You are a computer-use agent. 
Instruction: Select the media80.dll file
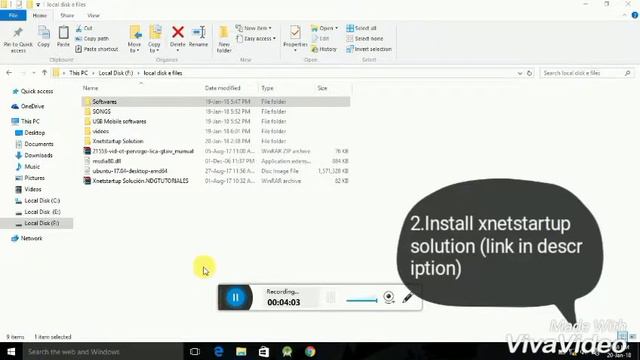click(216, 161)
